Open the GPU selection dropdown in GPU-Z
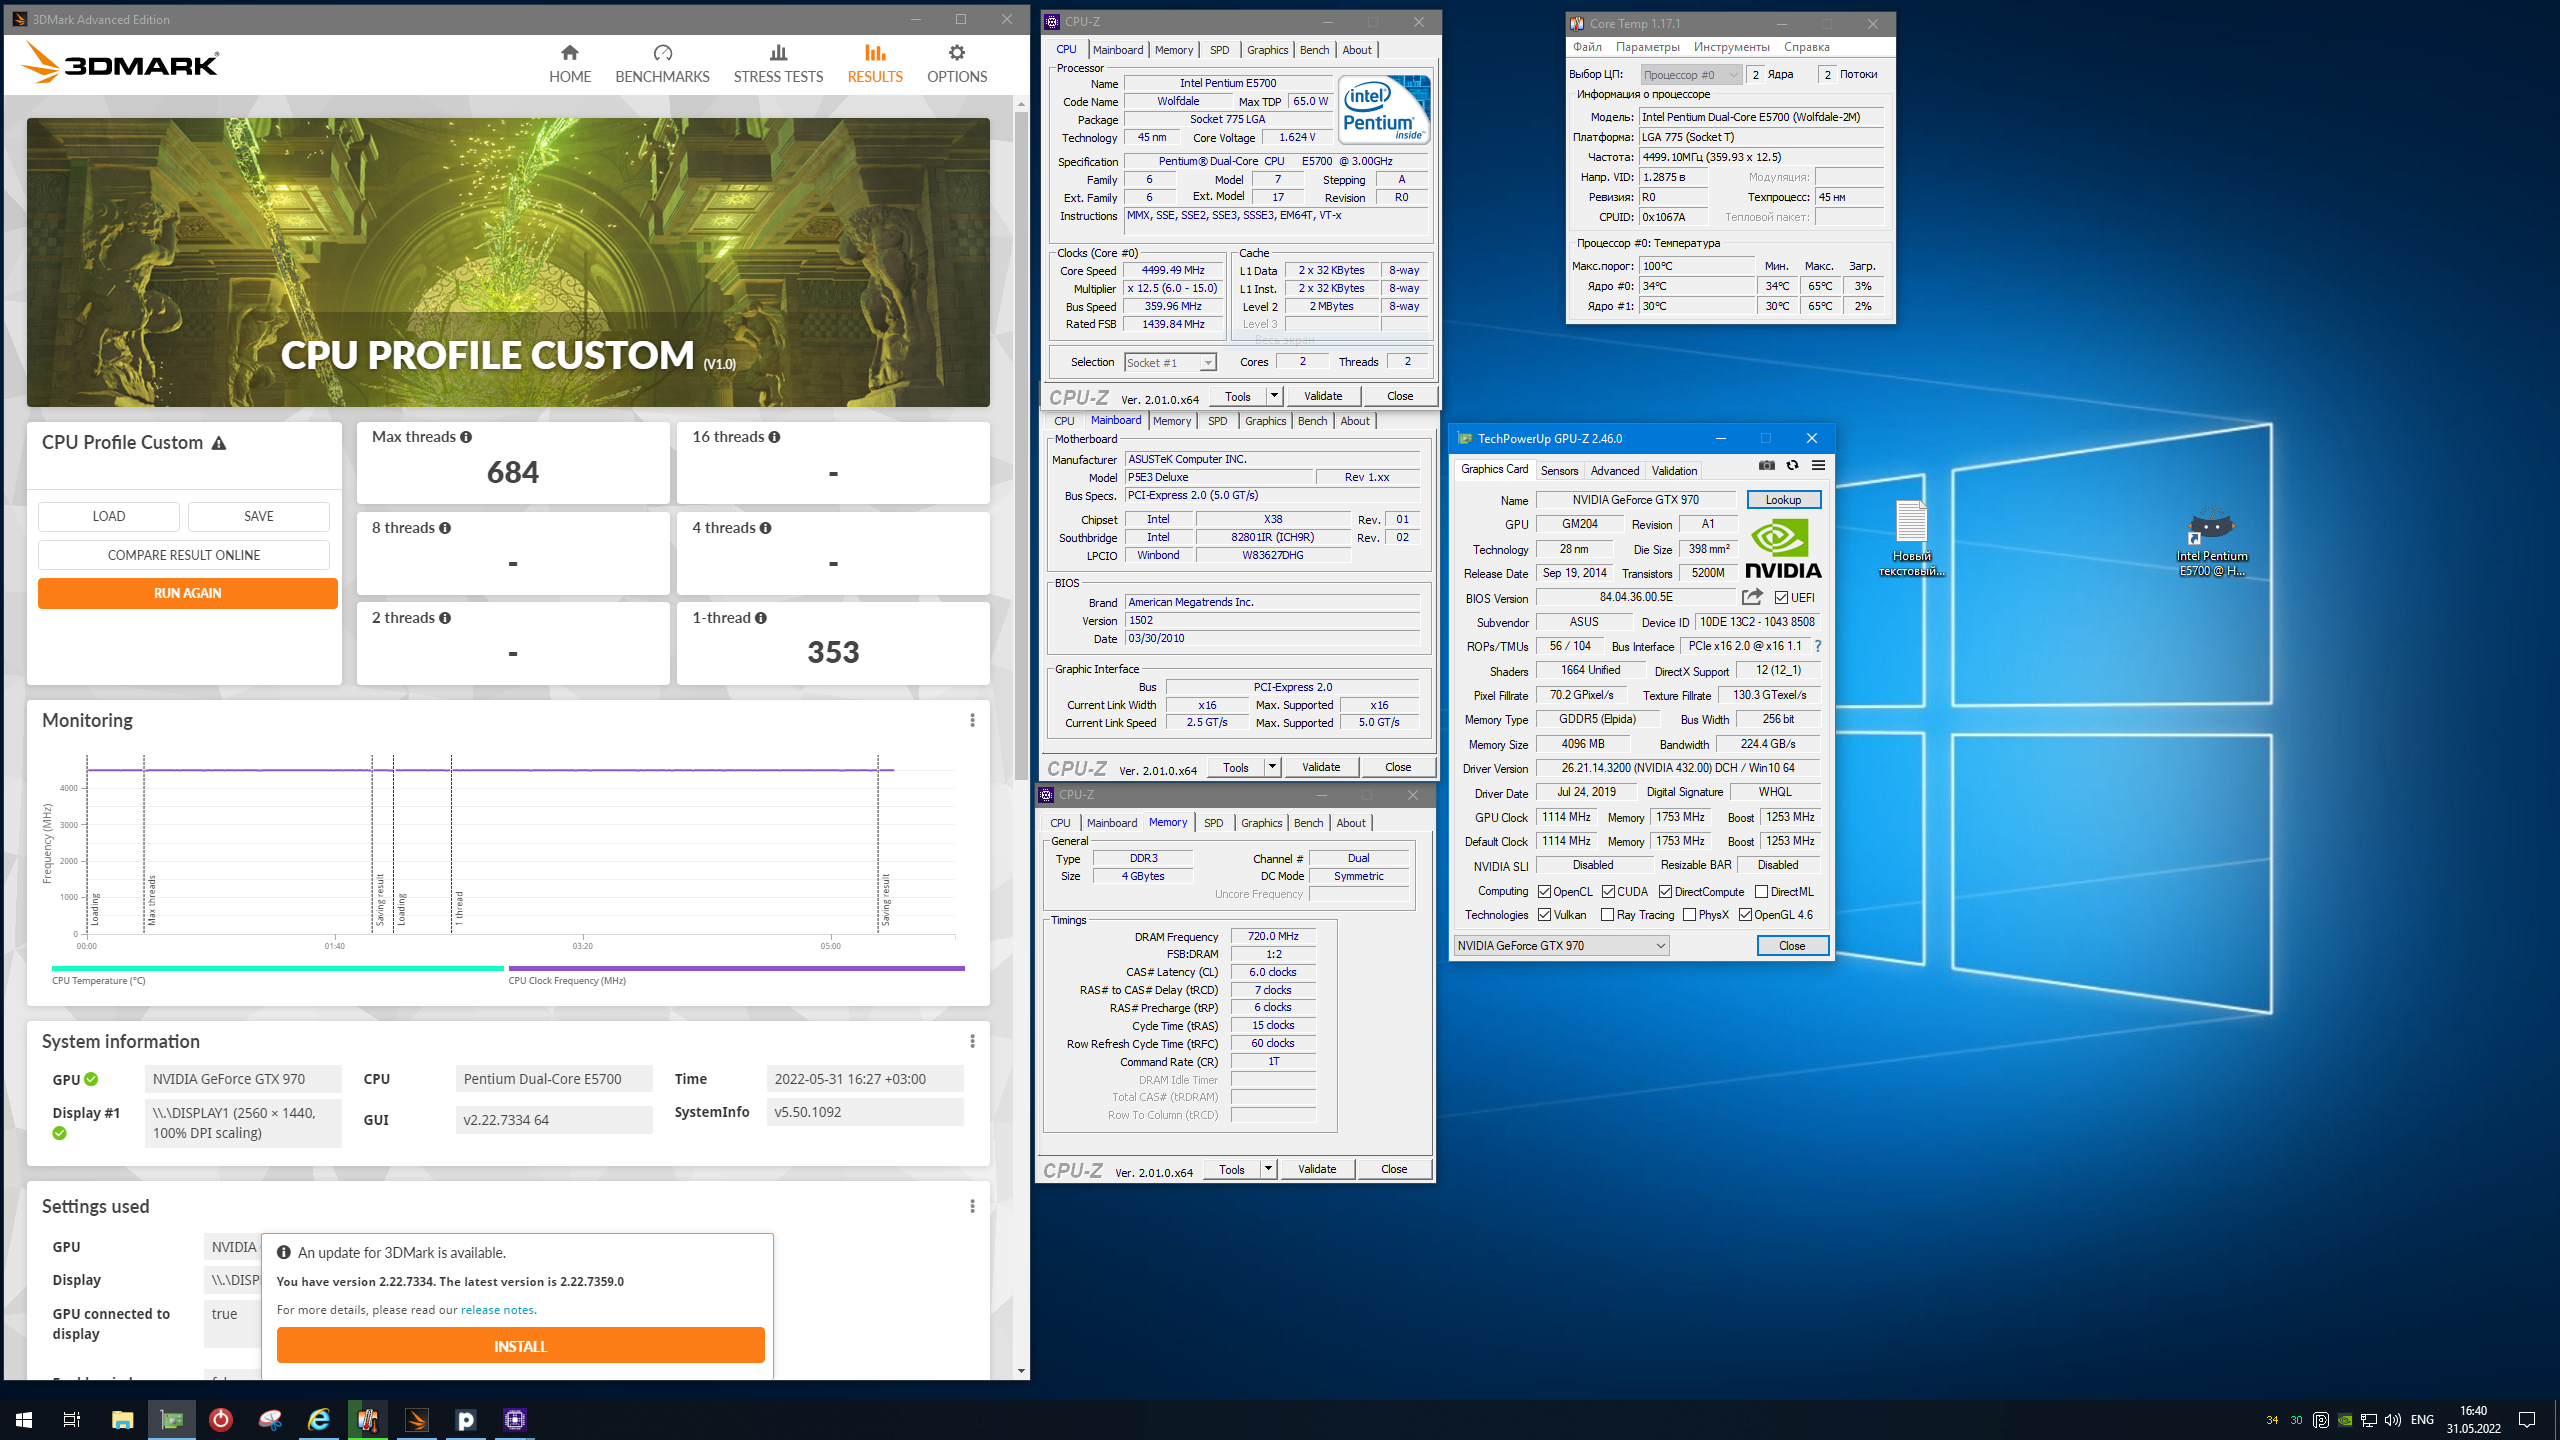The image size is (2560, 1440). (x=1561, y=946)
